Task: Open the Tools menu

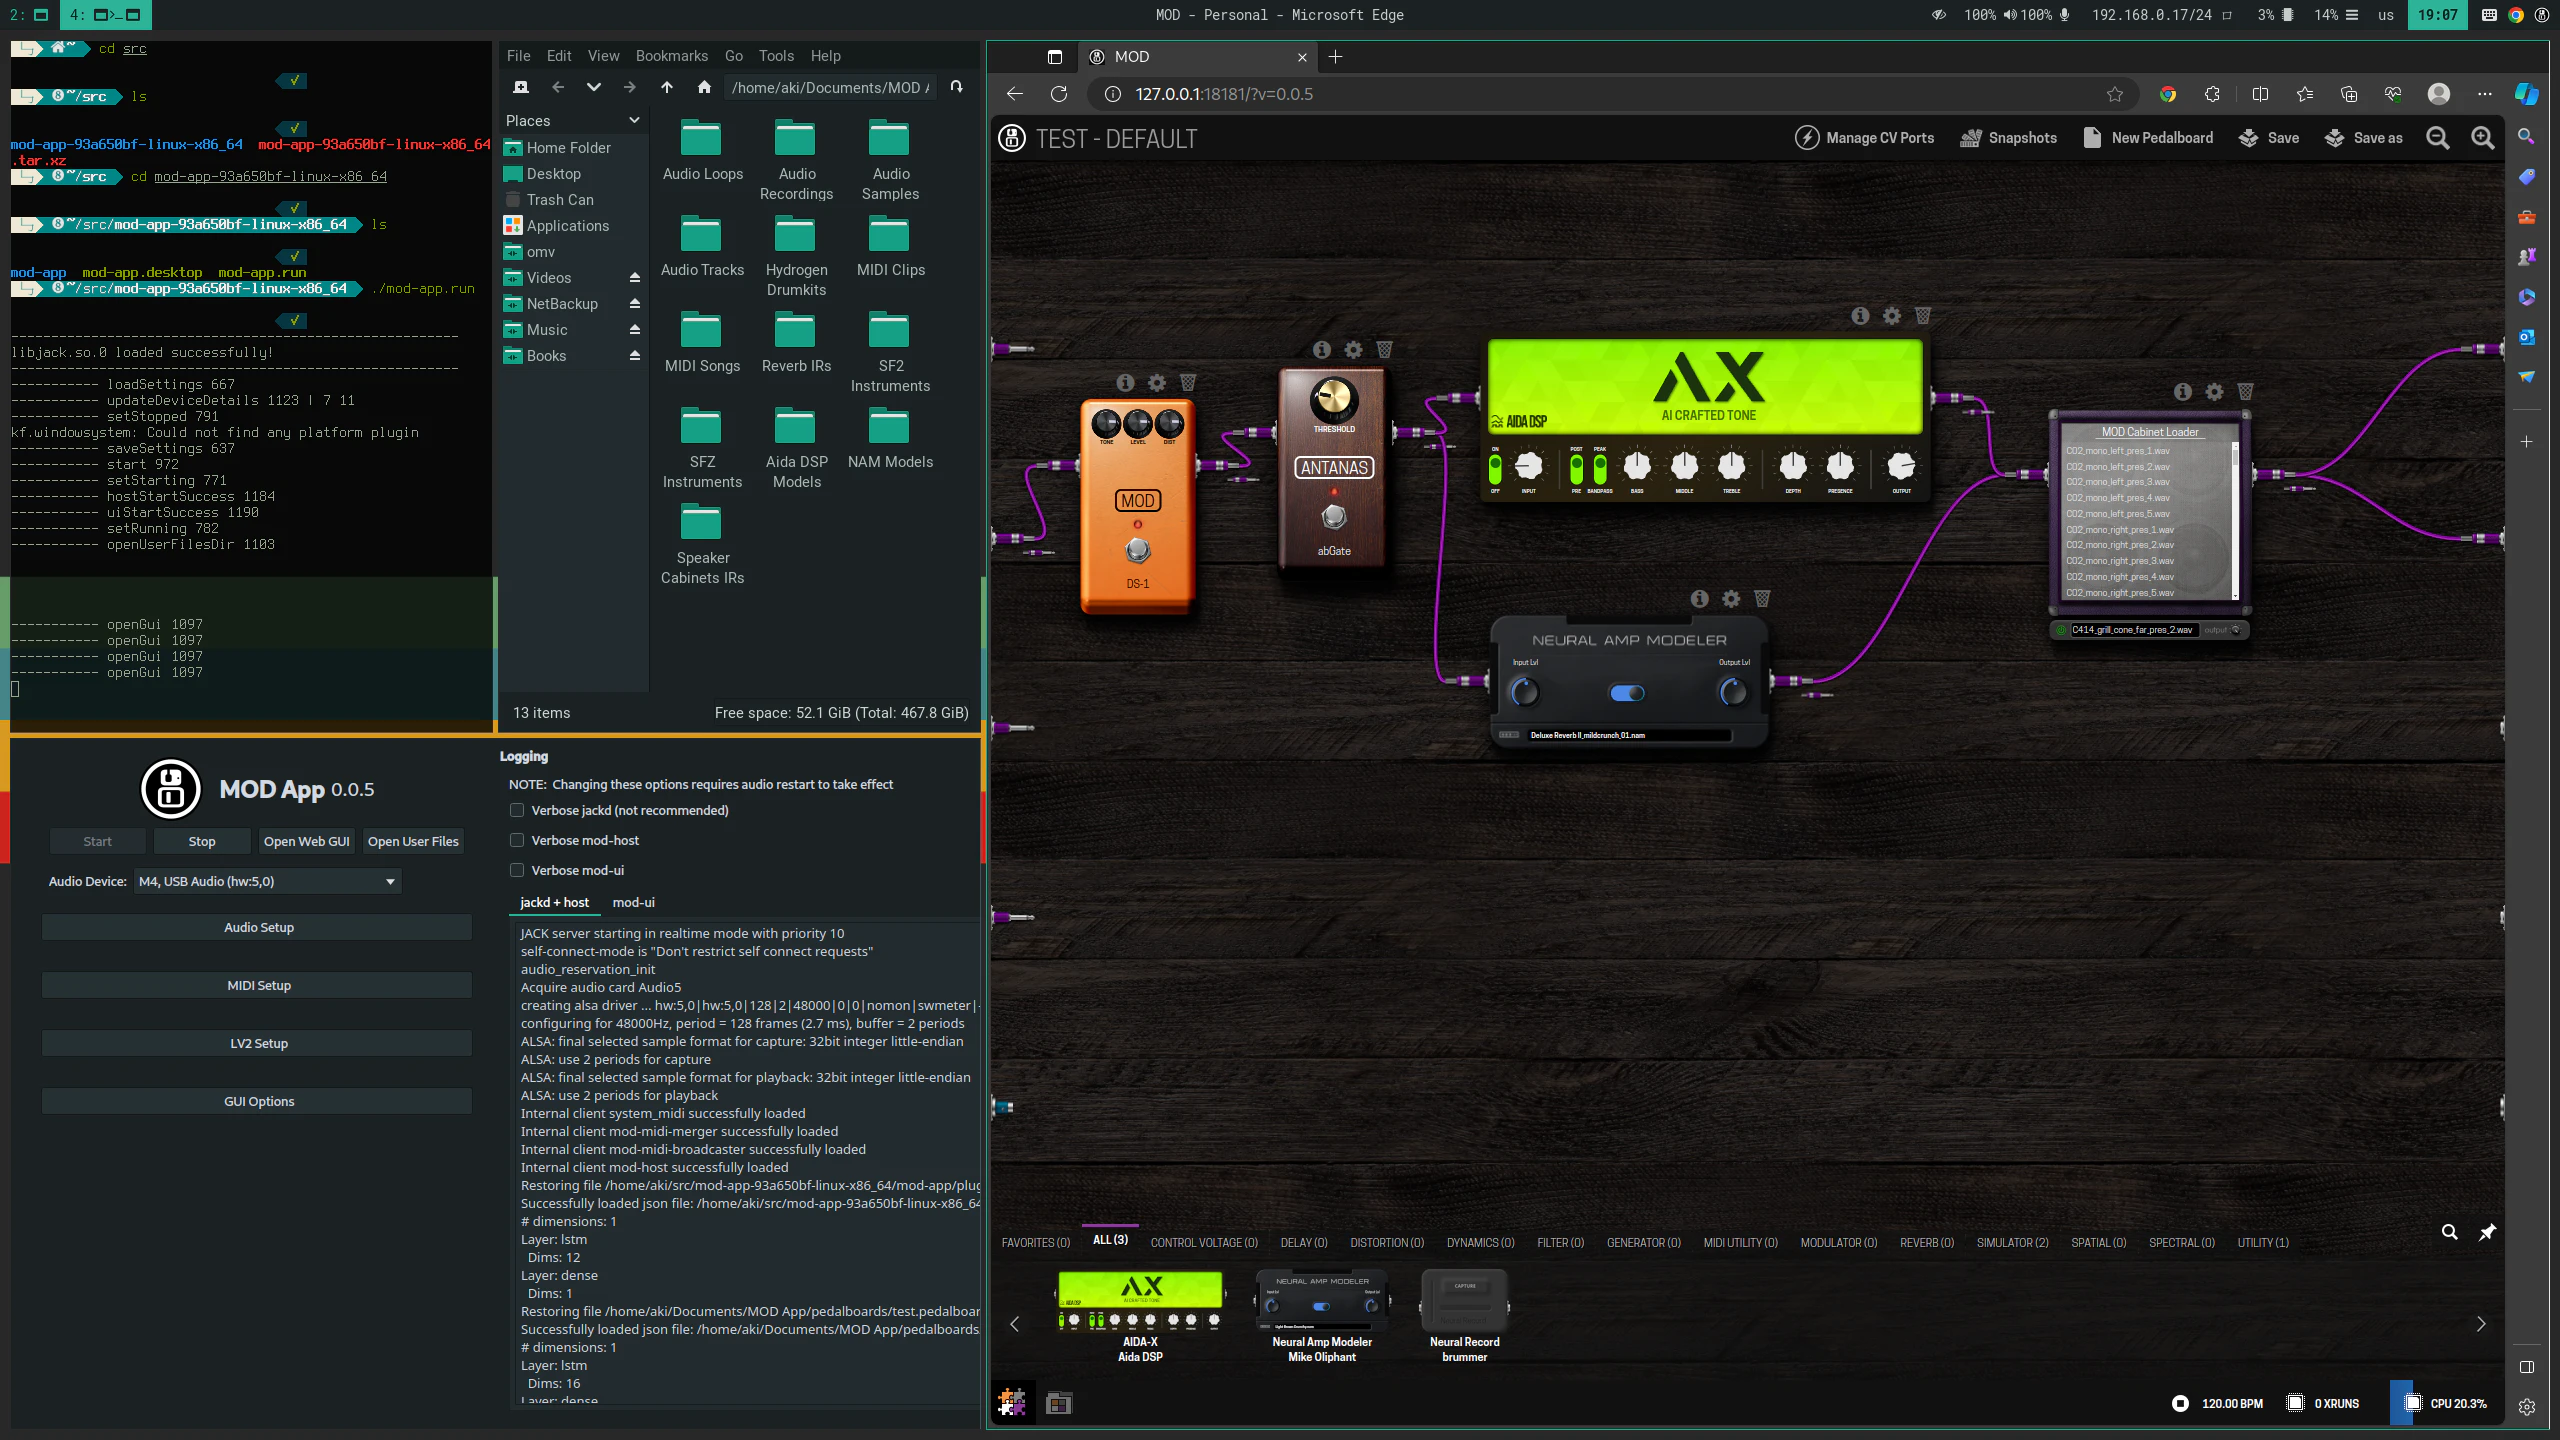Action: [776, 56]
